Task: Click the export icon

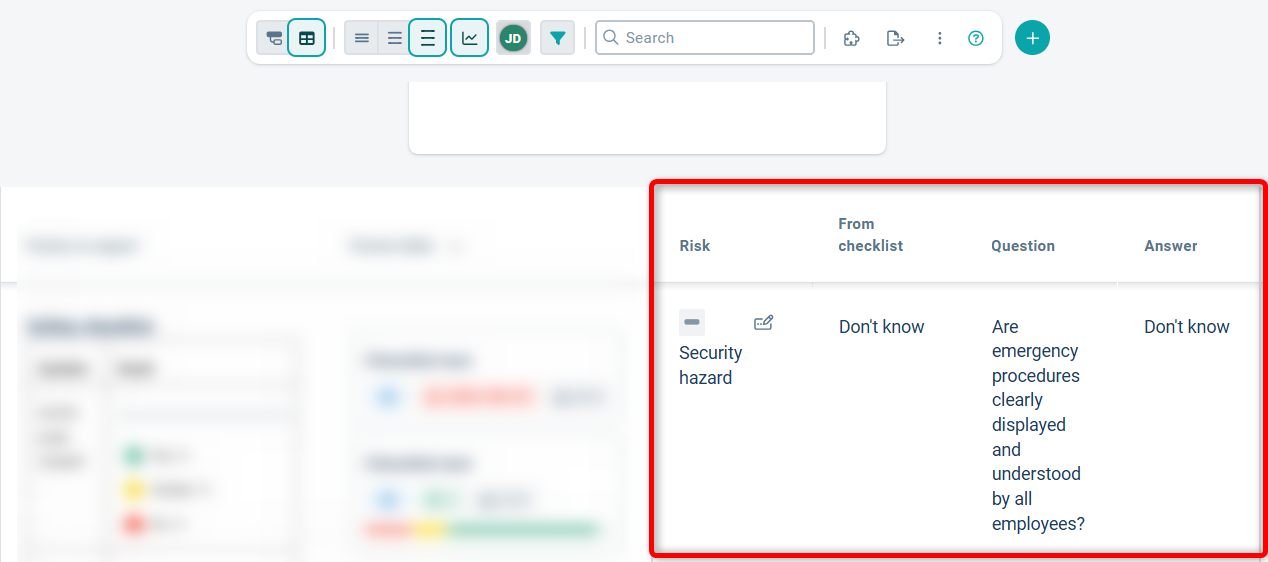Action: 895,38
